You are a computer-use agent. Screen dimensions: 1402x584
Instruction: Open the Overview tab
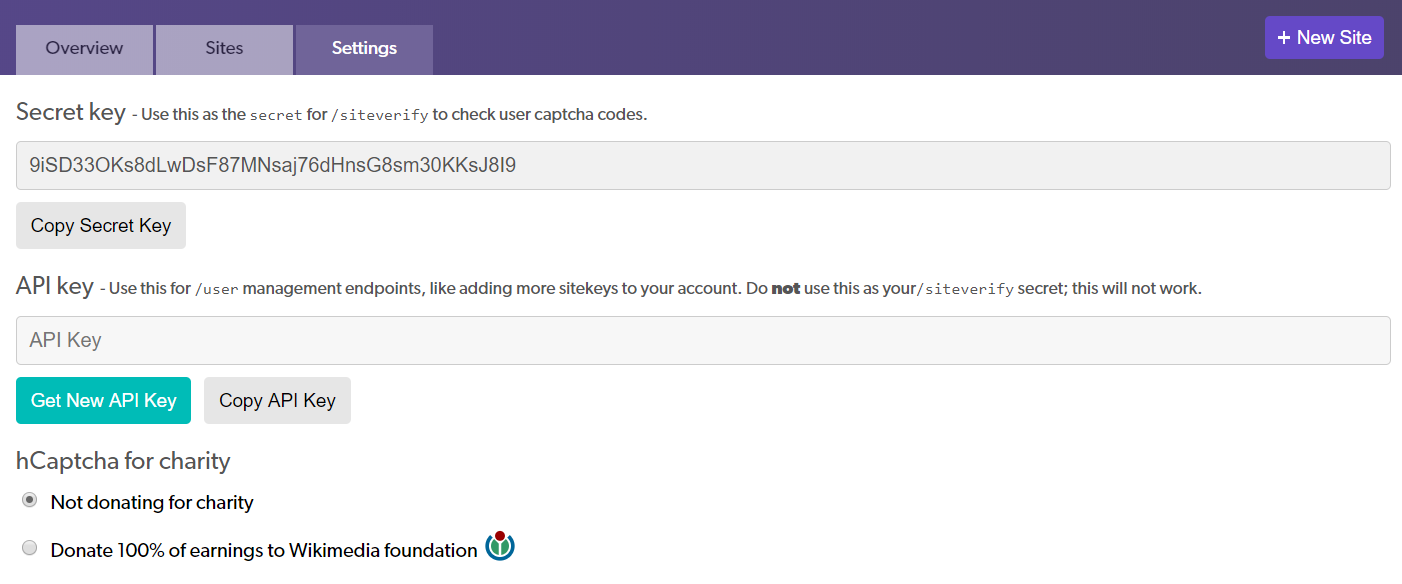pos(84,49)
